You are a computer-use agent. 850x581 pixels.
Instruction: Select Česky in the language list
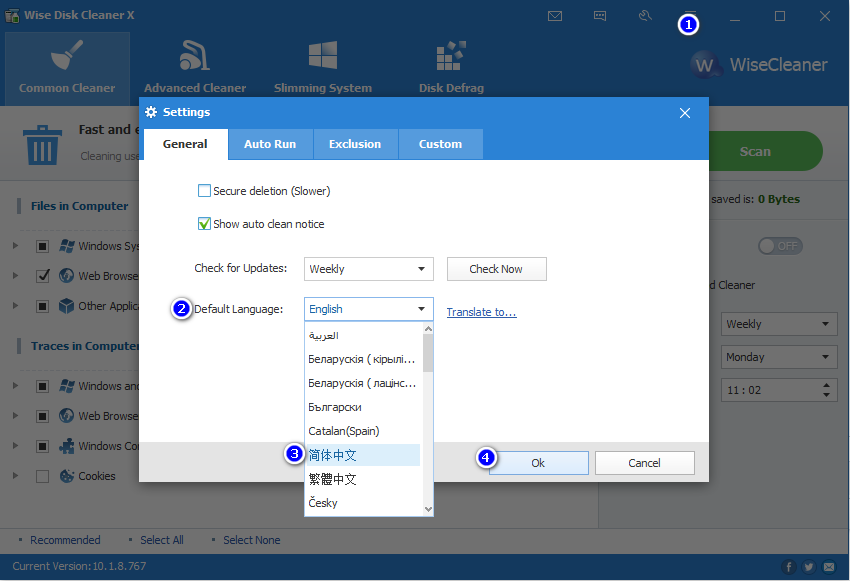pyautogui.click(x=363, y=503)
